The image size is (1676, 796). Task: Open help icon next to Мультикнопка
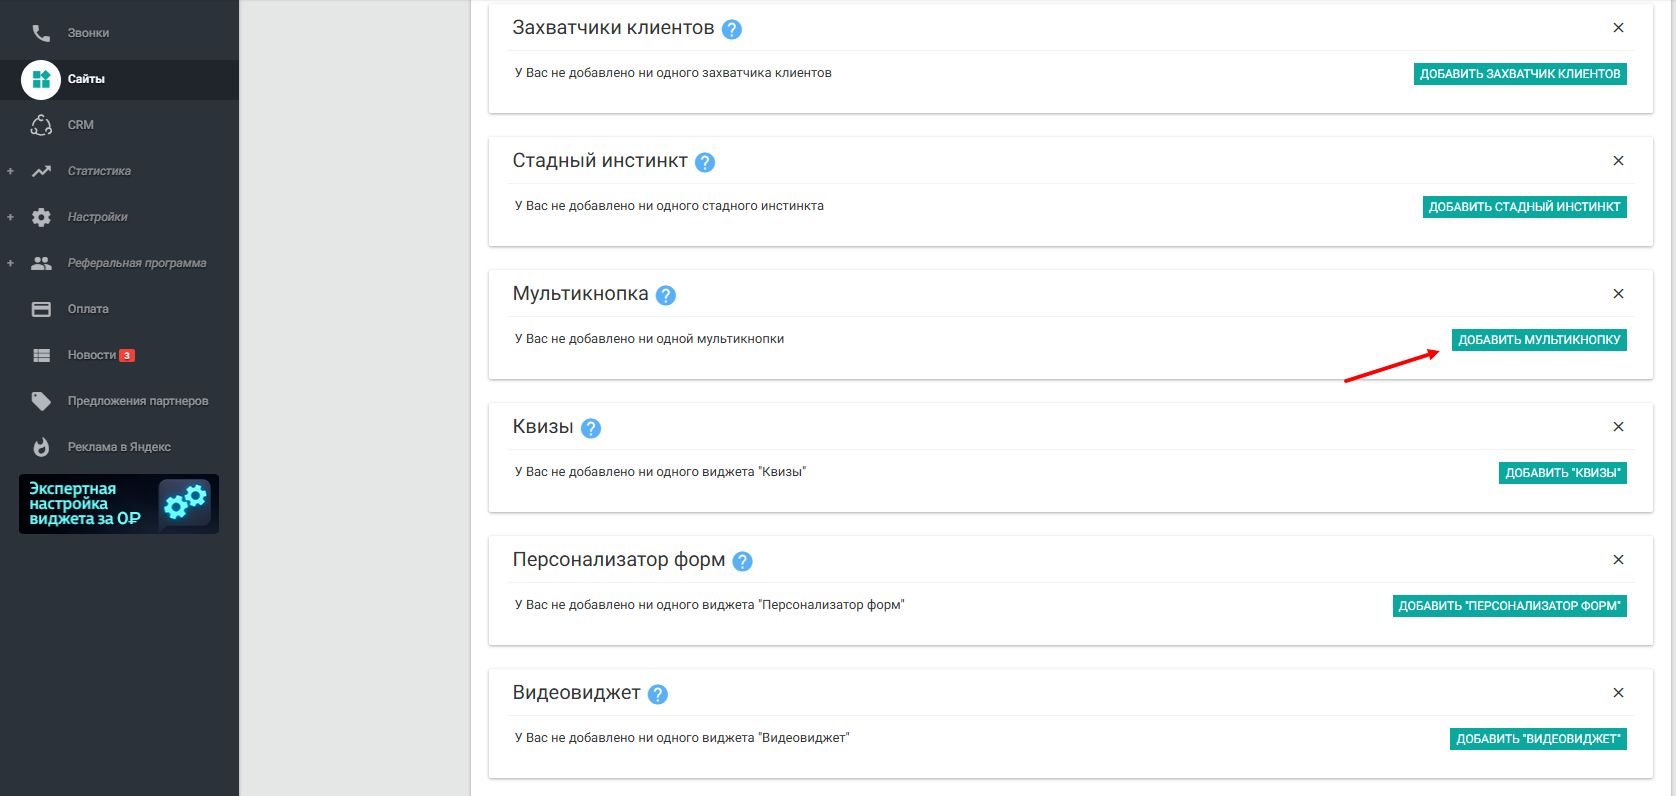click(x=666, y=295)
